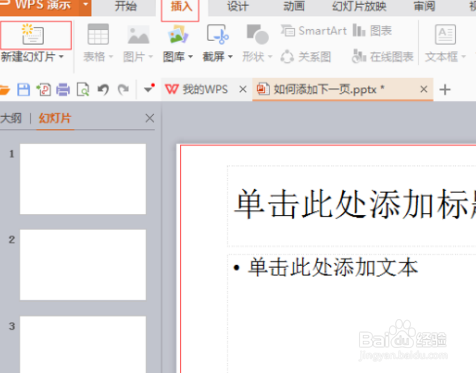Viewport: 476px width, 373px height.
Task: Click the undo arrow icon
Action: (x=103, y=90)
